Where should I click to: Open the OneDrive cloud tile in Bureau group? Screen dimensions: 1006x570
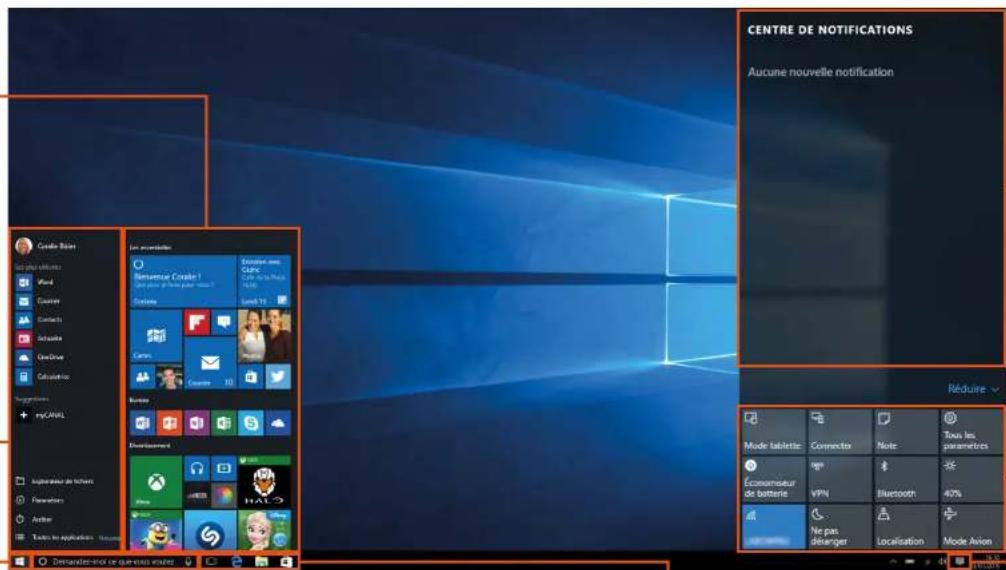click(278, 423)
